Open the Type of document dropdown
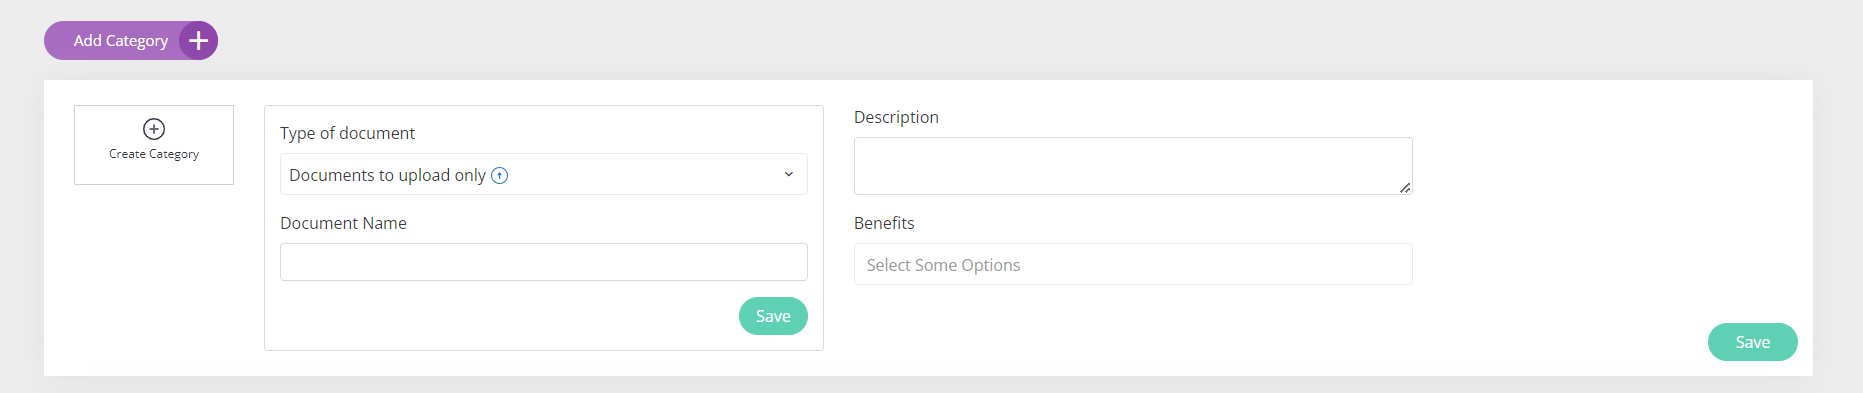Screen dimensions: 1863x393 (x=544, y=174)
